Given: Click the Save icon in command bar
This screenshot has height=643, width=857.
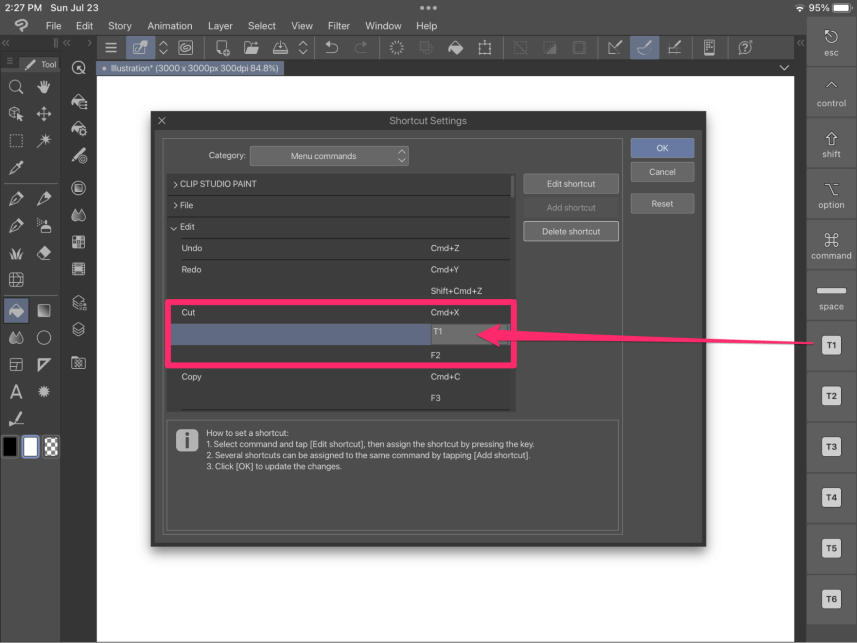Looking at the screenshot, I should pos(280,48).
